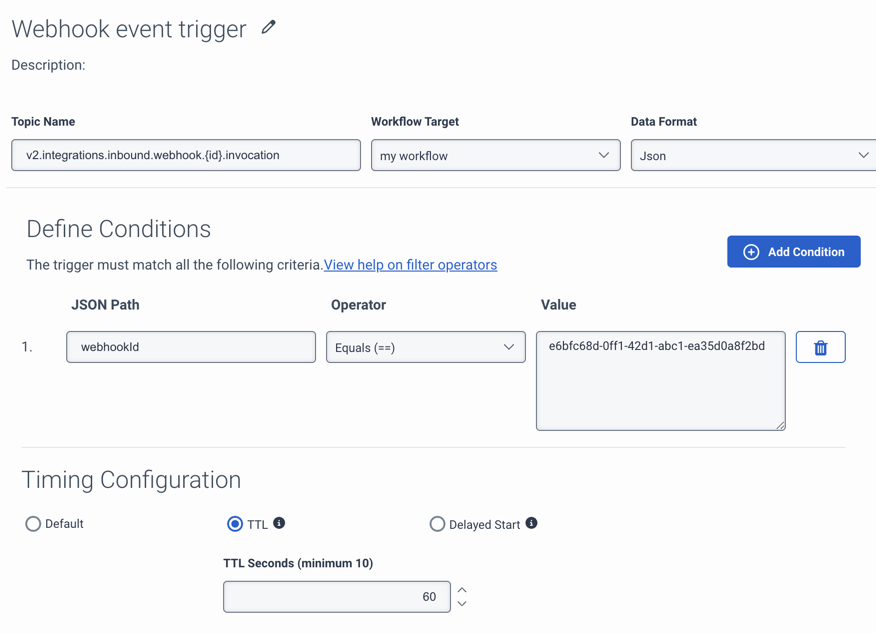This screenshot has height=633, width=876.
Task: Click the Topic Name input field
Action: point(185,155)
